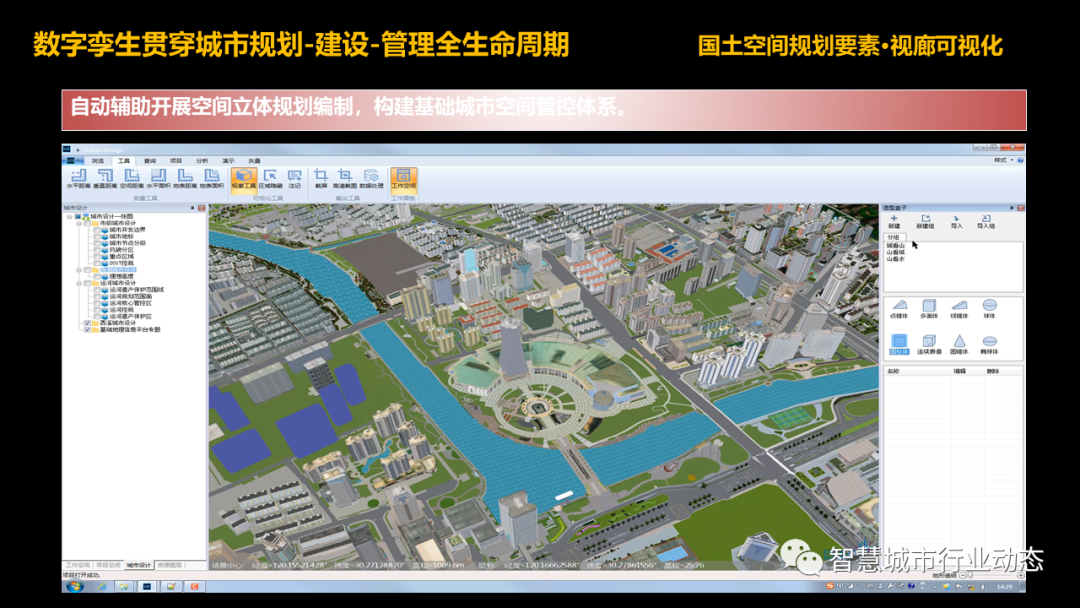Switch to the 演示 ribbon tab
Image resolution: width=1080 pixels, height=608 pixels.
tap(228, 160)
